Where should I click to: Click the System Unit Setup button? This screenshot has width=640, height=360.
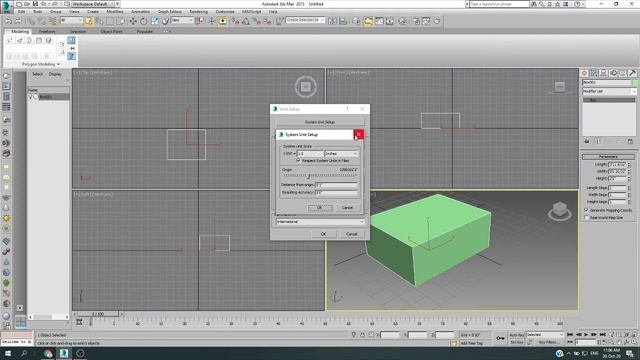pyautogui.click(x=320, y=122)
